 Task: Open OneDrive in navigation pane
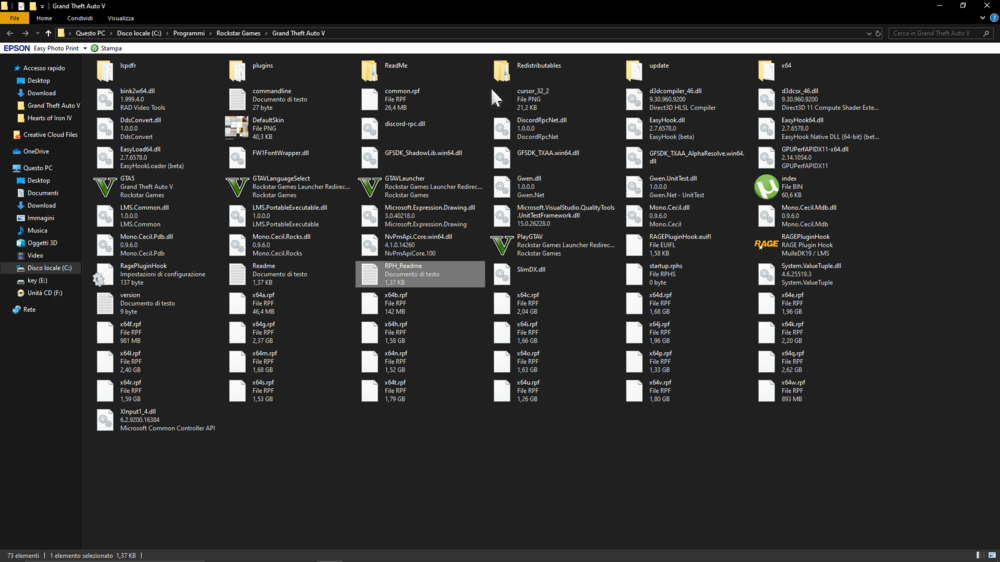point(31,152)
